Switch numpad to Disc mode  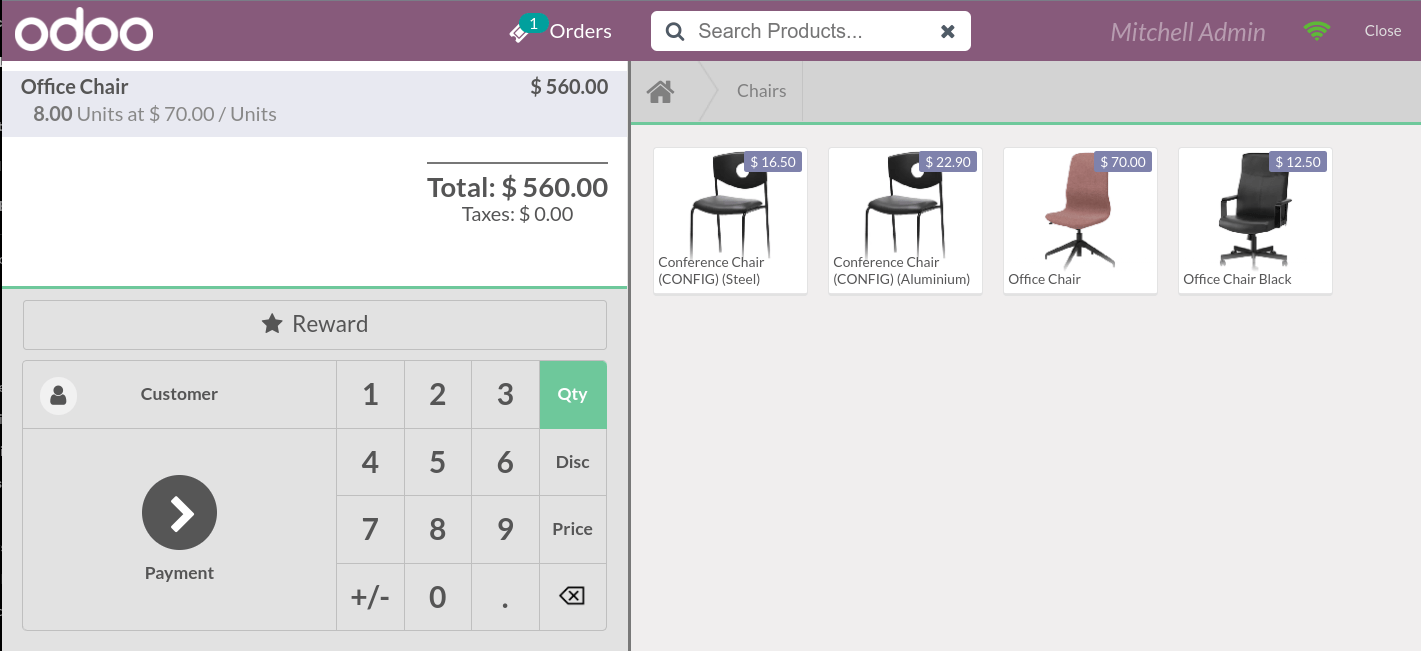point(572,462)
